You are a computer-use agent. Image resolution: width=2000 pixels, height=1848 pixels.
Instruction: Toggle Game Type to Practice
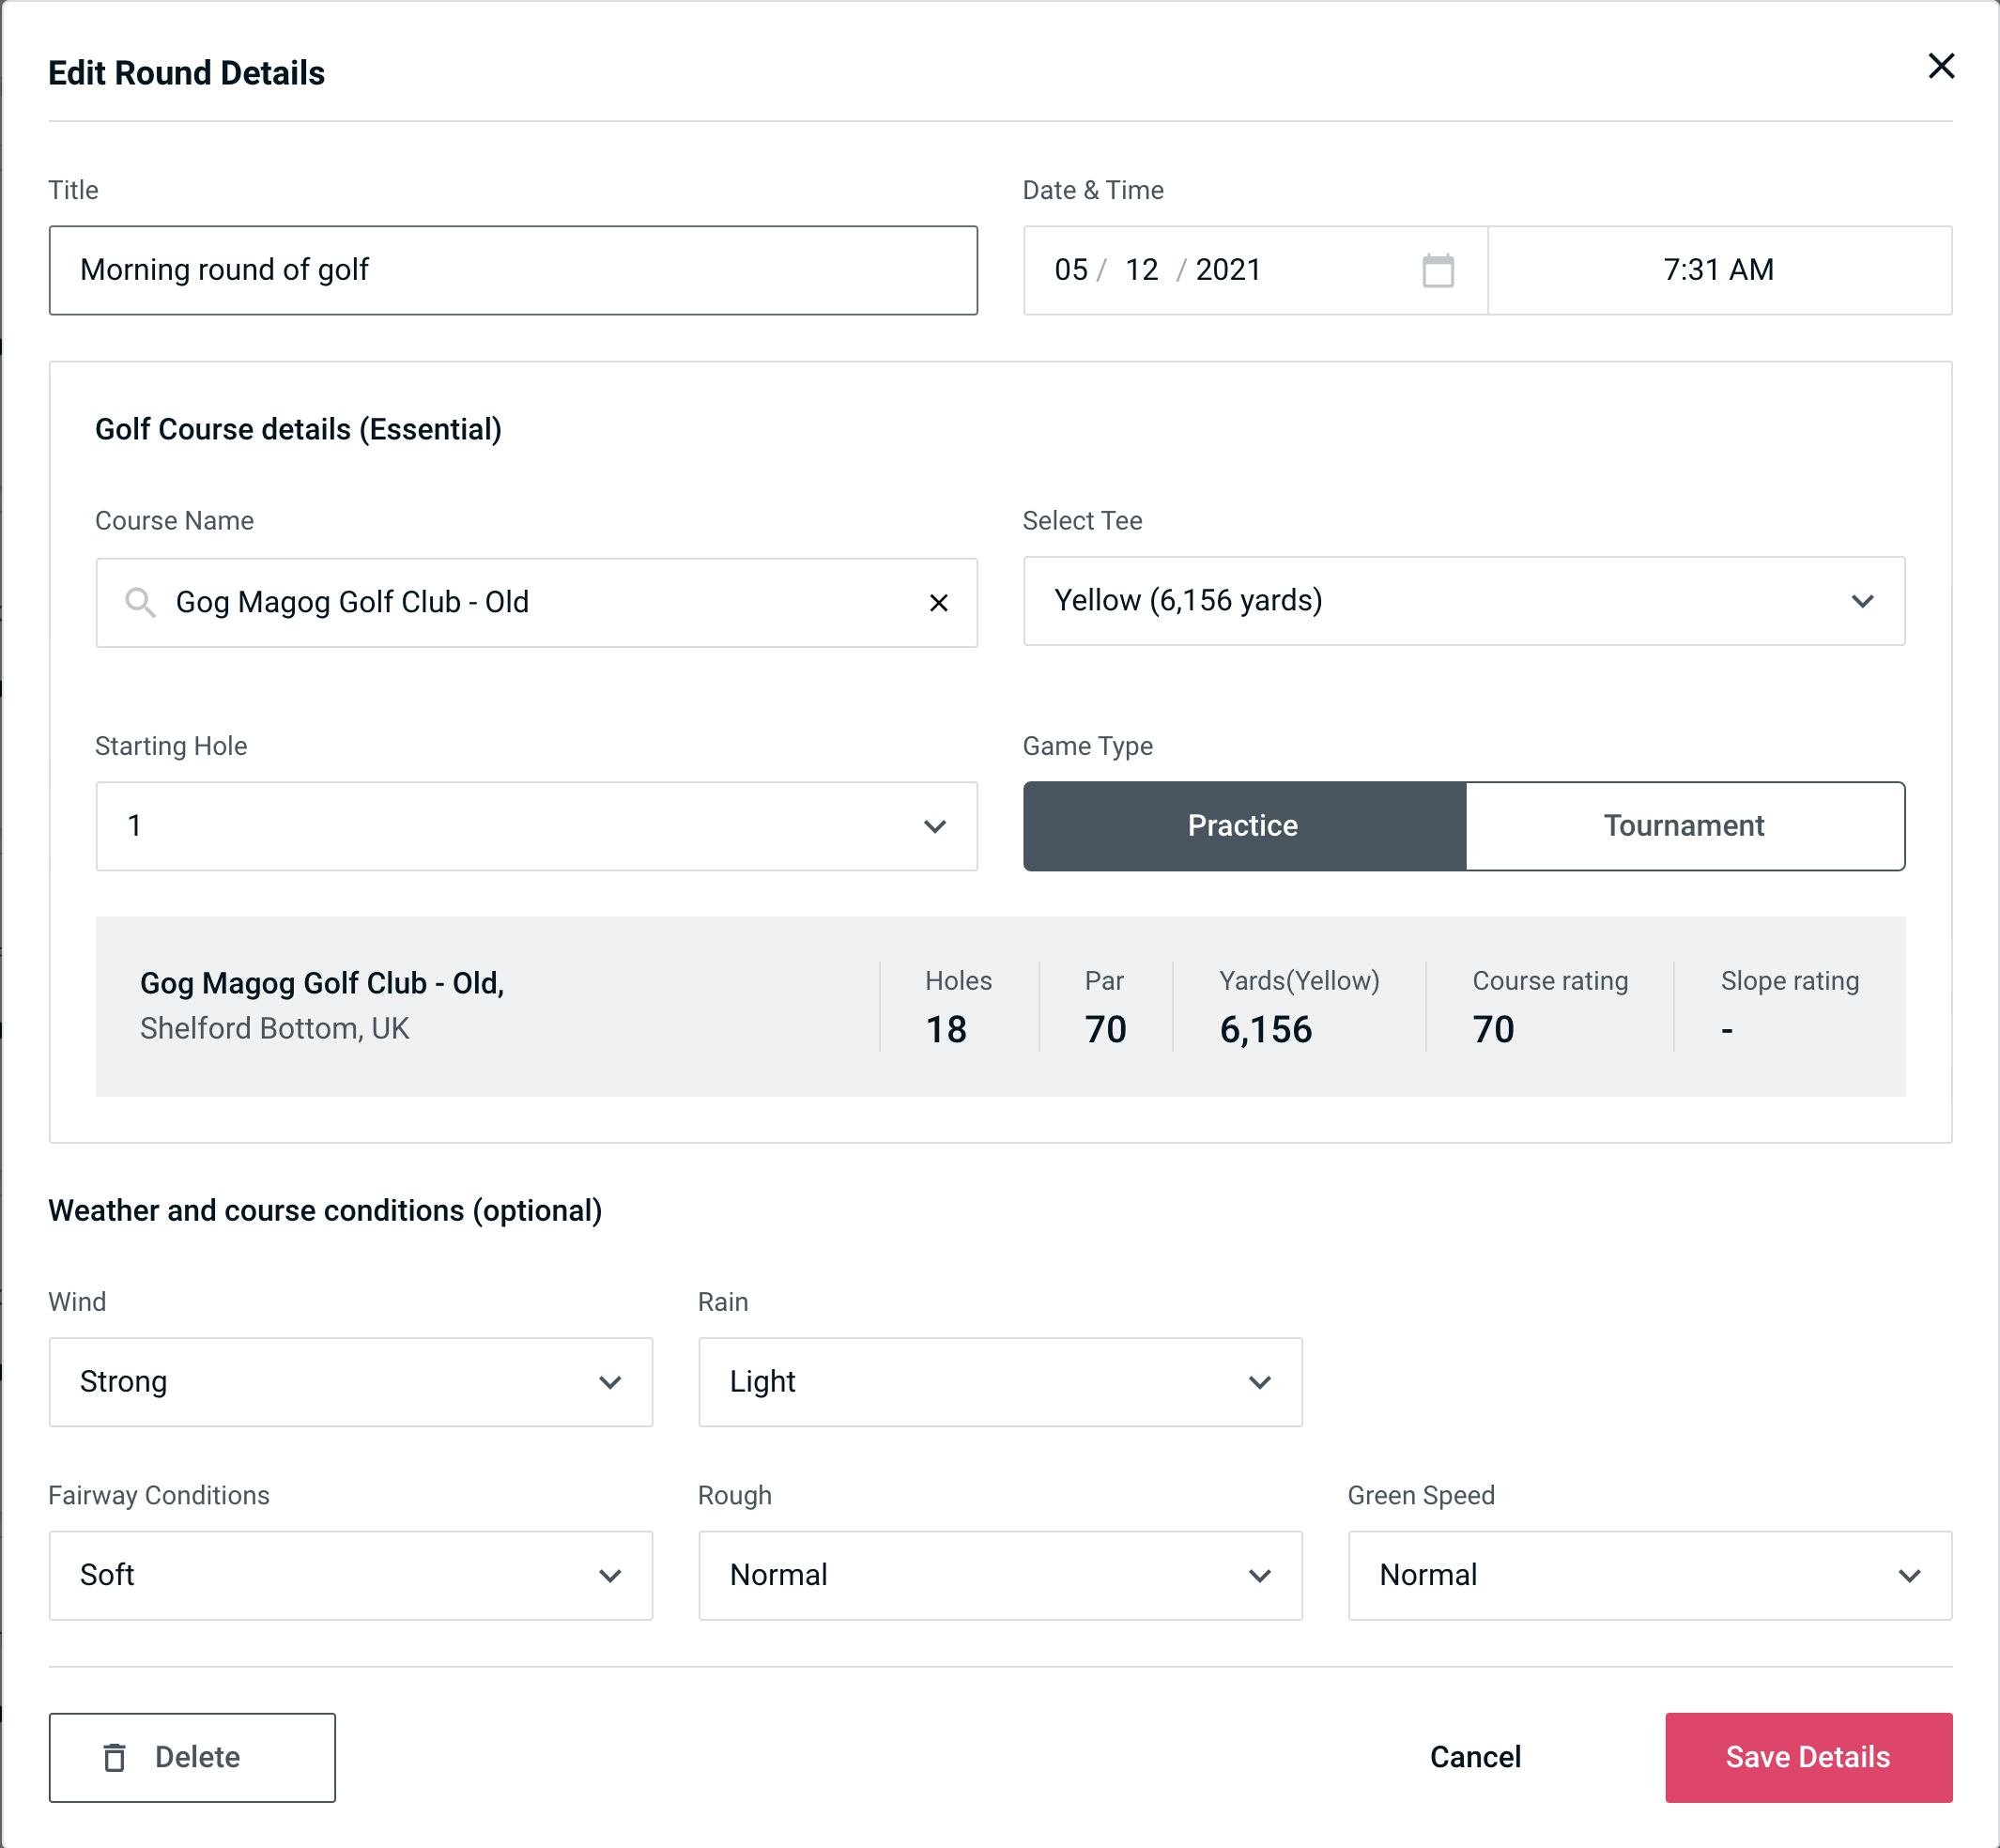pyautogui.click(x=1242, y=825)
